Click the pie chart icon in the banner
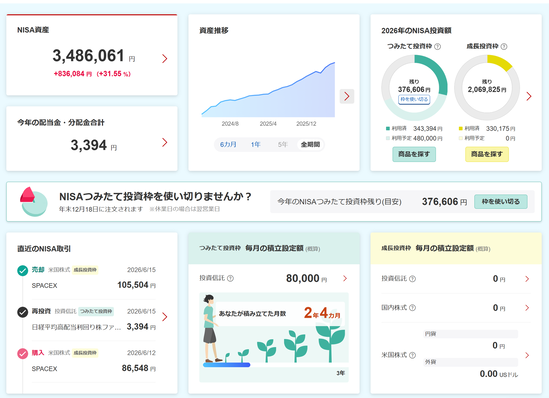 [x=34, y=202]
